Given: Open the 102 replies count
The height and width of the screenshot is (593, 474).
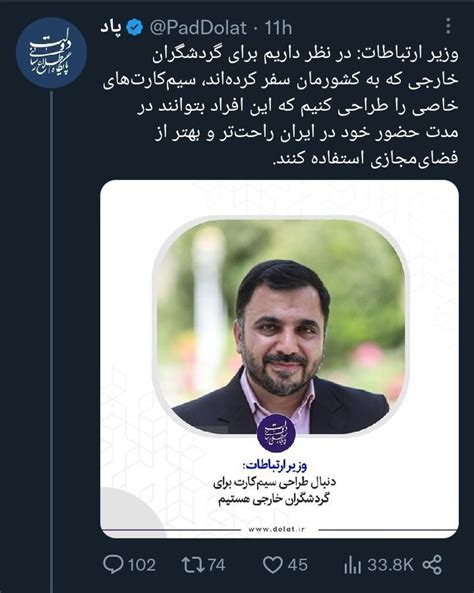Looking at the screenshot, I should pos(142,565).
